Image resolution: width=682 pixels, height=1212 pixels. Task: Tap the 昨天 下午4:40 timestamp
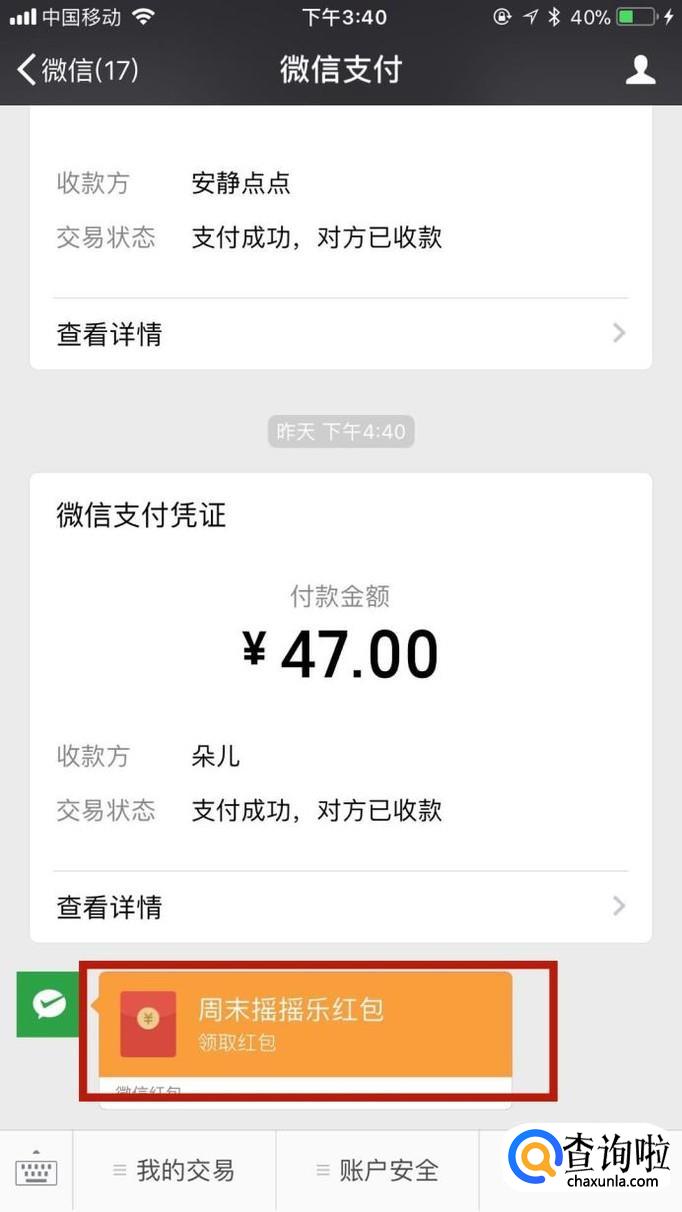(x=340, y=432)
